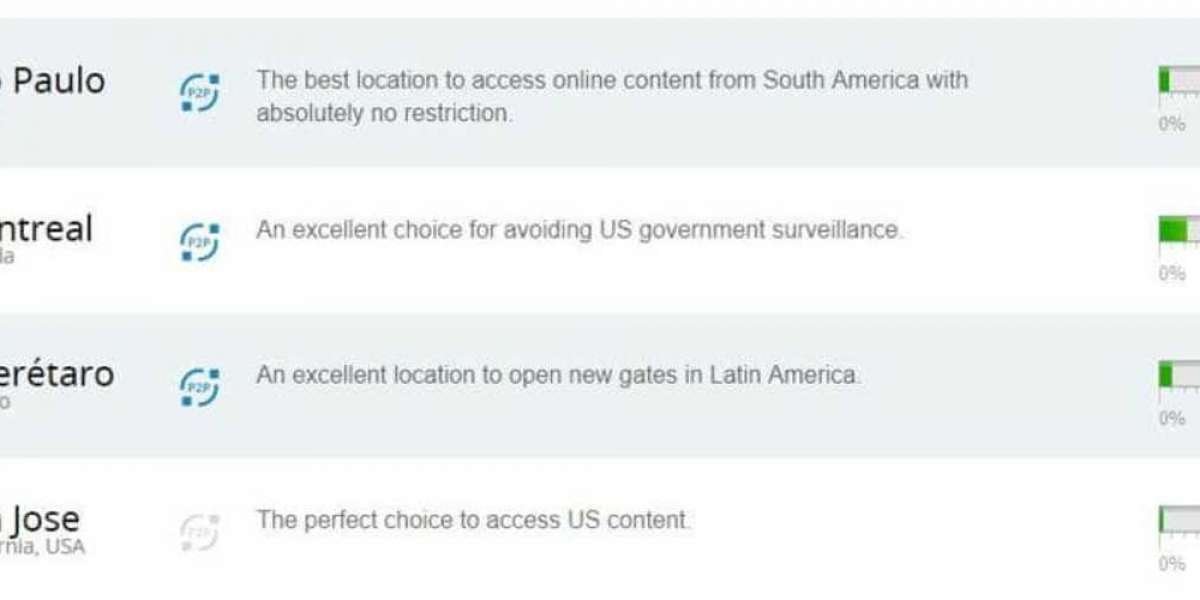The width and height of the screenshot is (1200, 600).
Task: Click the San Jose server load bar
Action: point(1179,521)
